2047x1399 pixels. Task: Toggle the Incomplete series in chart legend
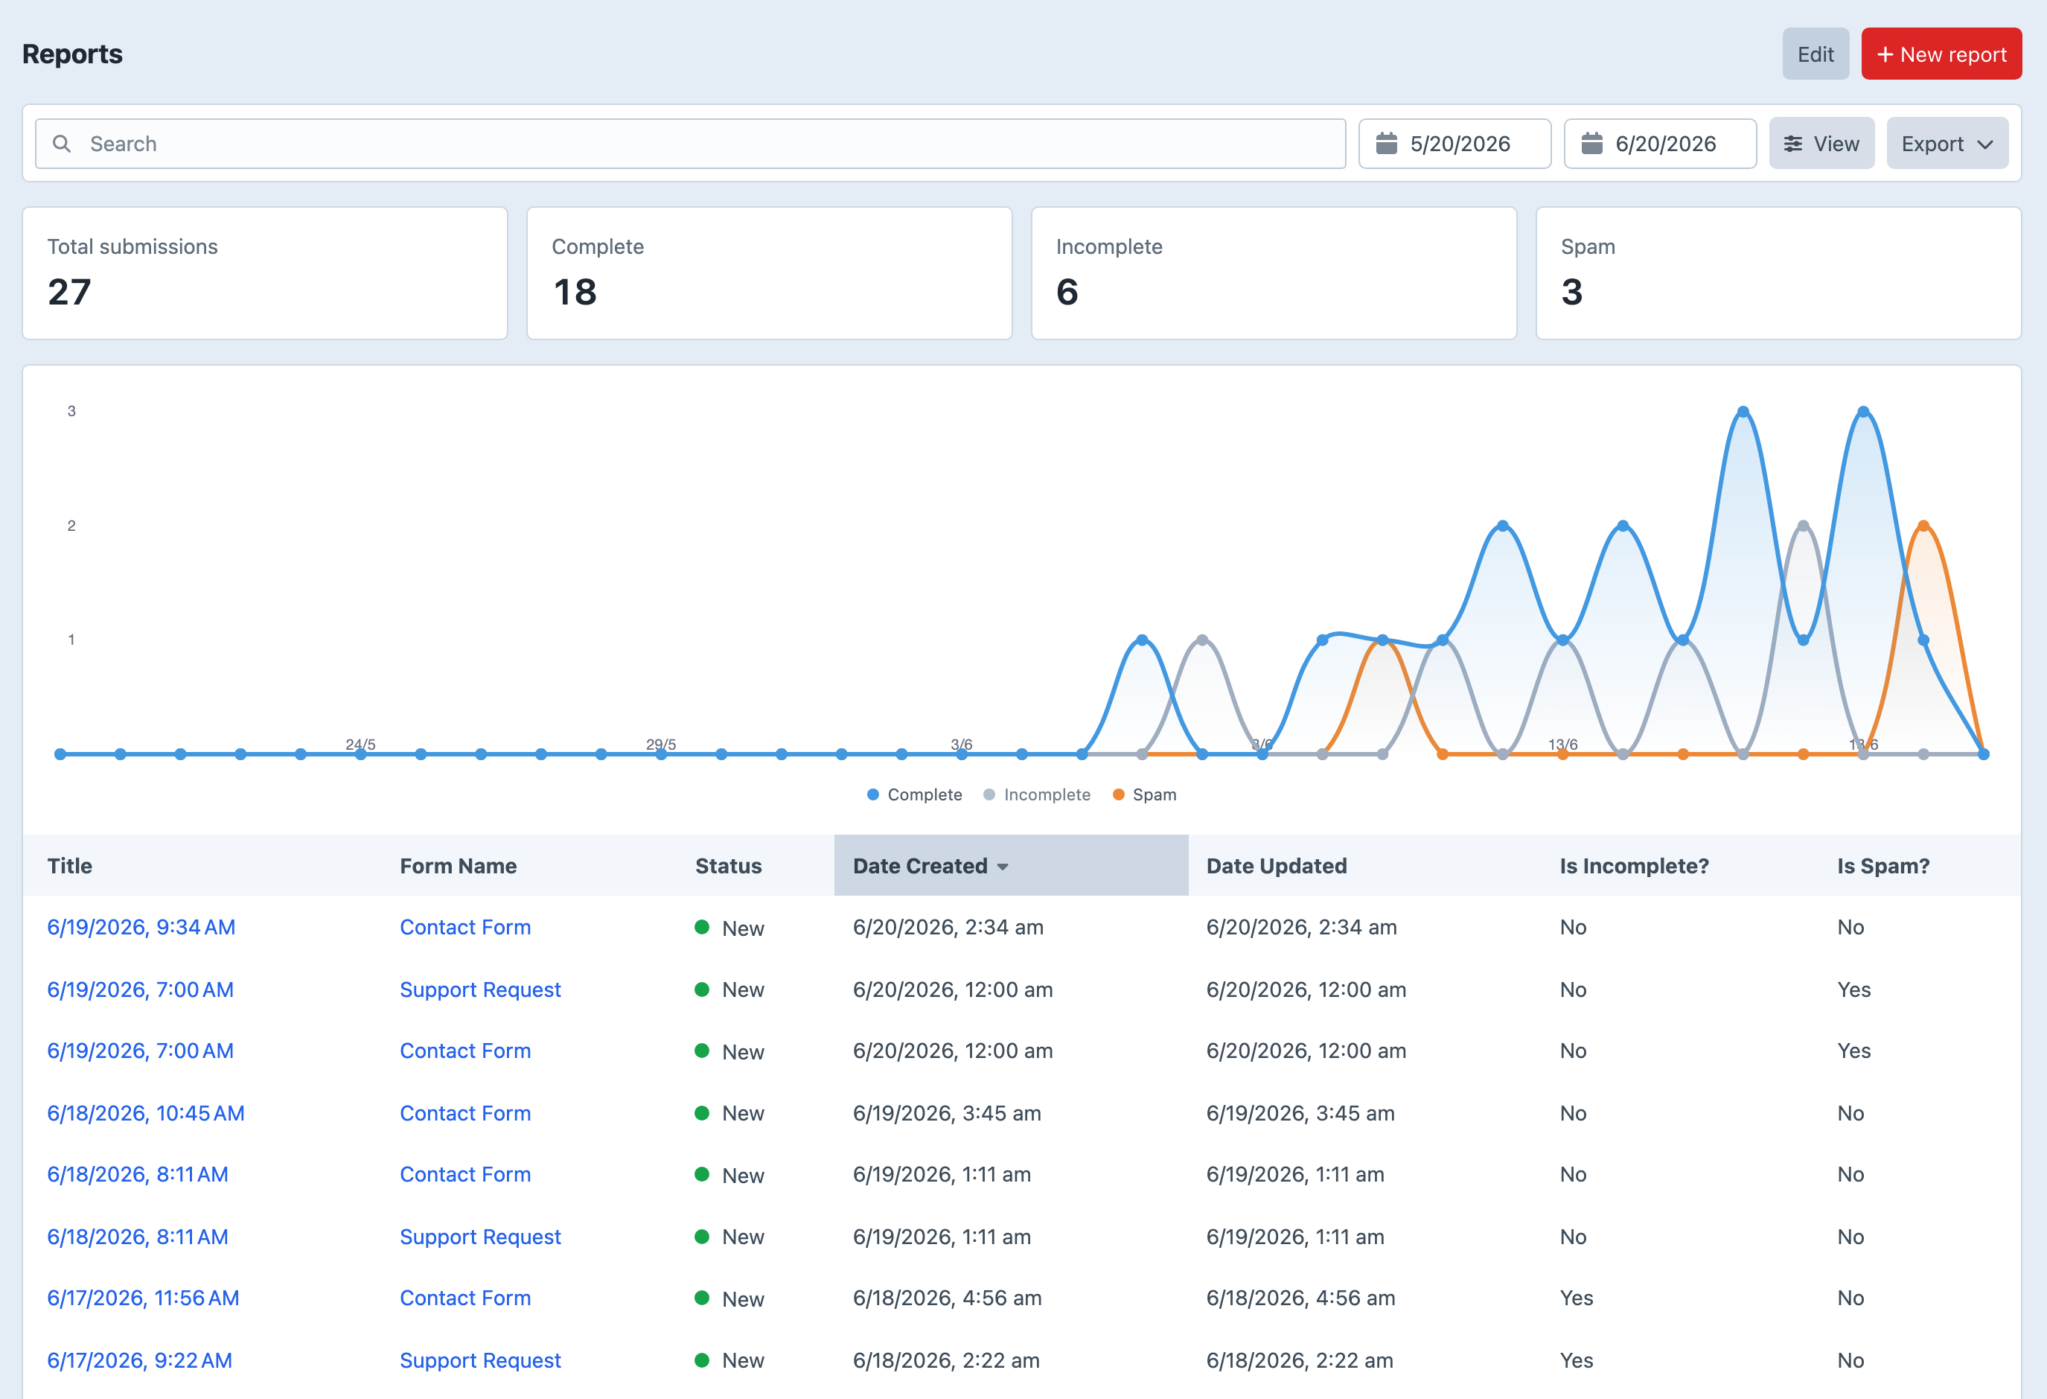[1037, 795]
